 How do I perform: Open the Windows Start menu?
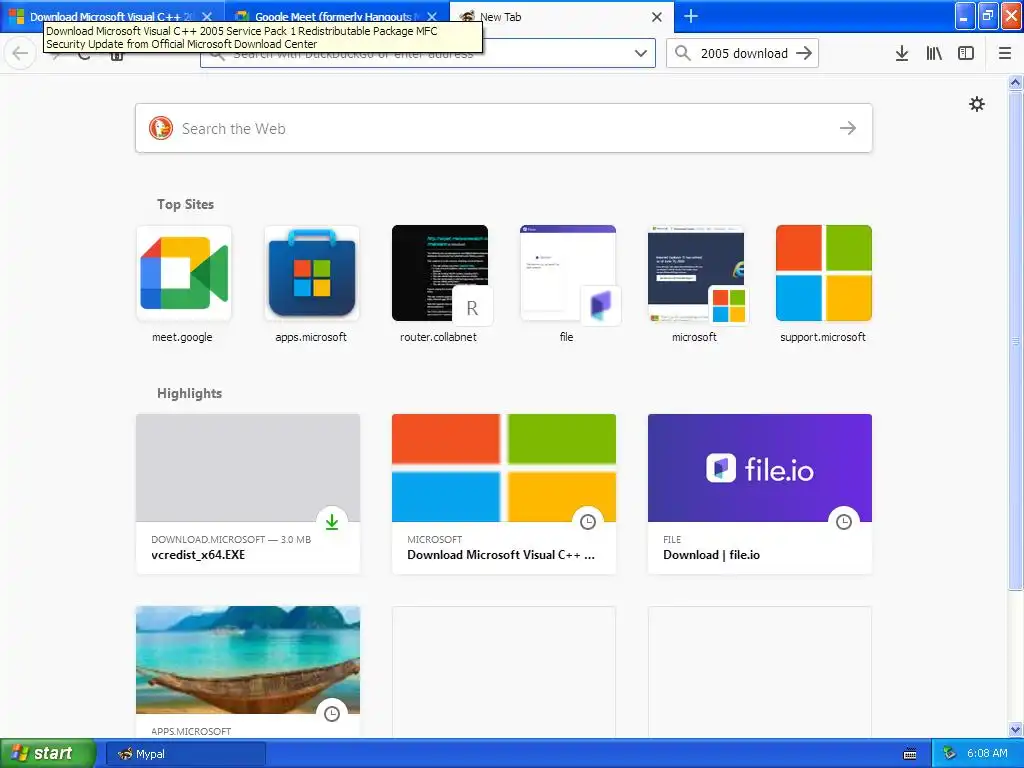(x=48, y=754)
